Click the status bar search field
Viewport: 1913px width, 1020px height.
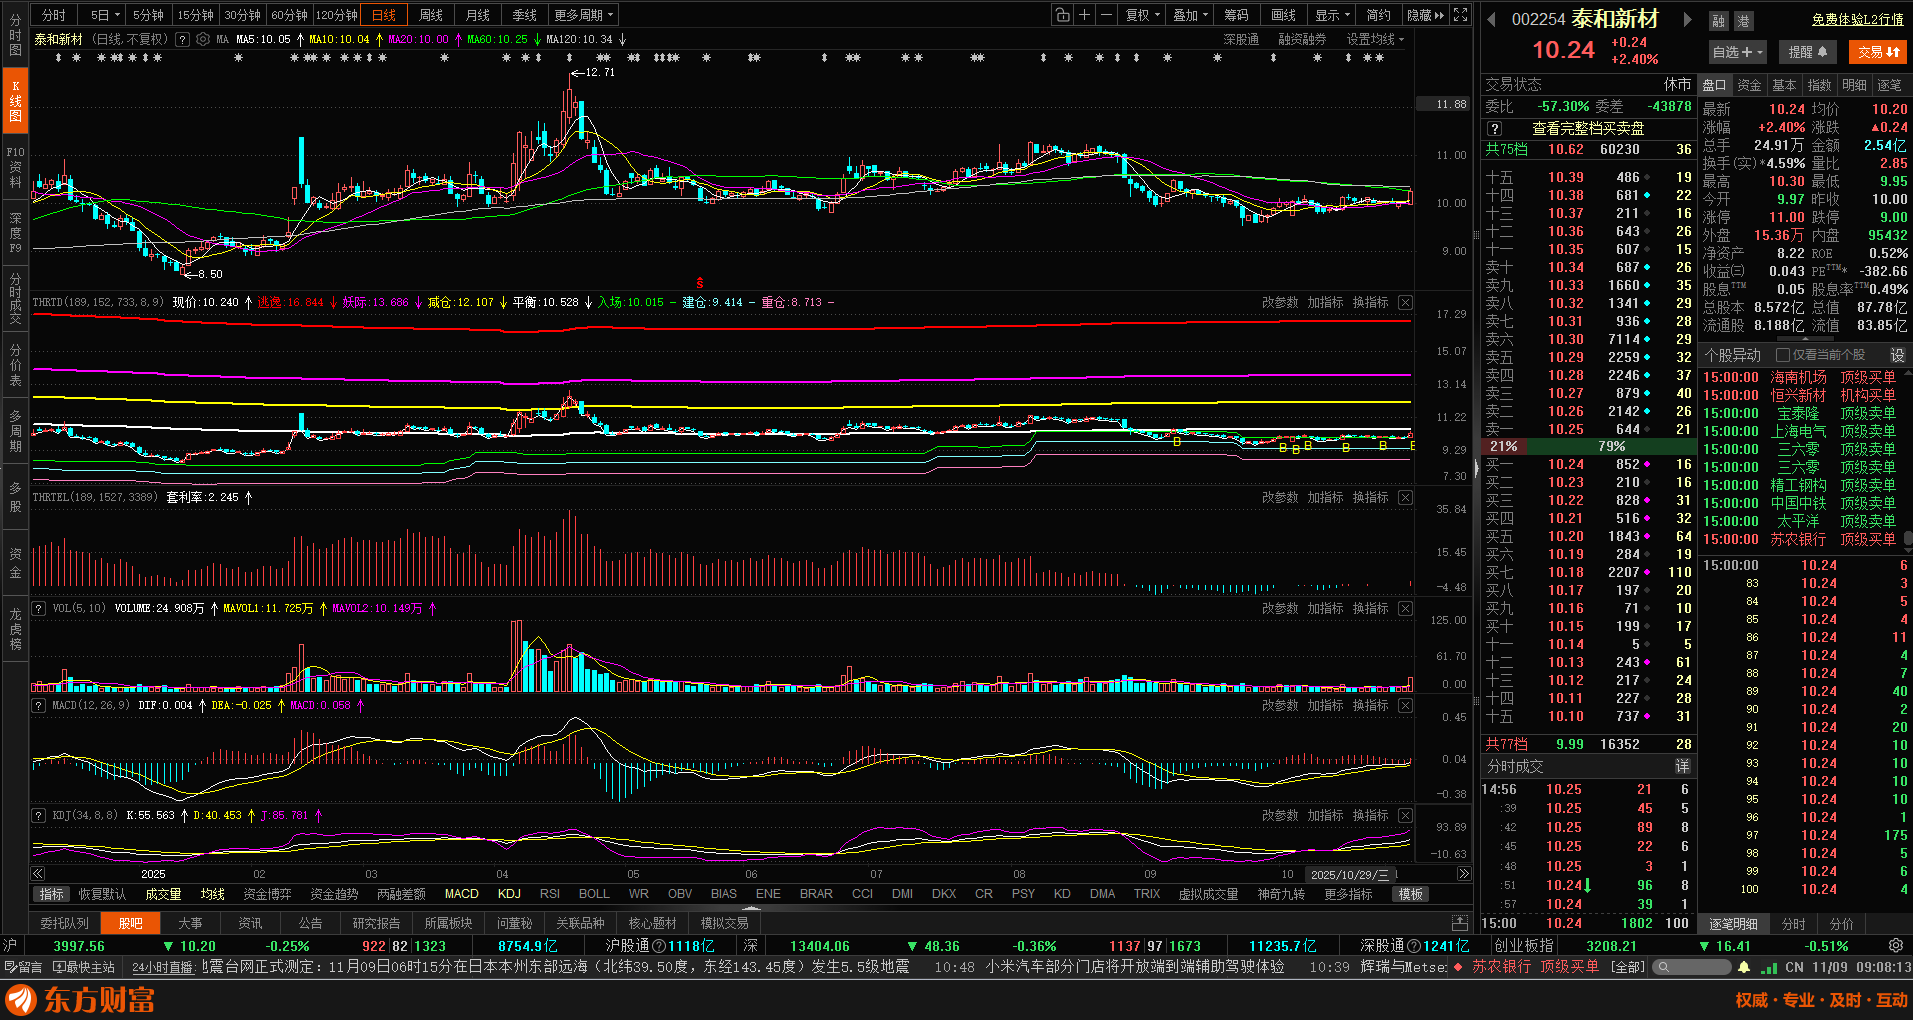point(1697,967)
